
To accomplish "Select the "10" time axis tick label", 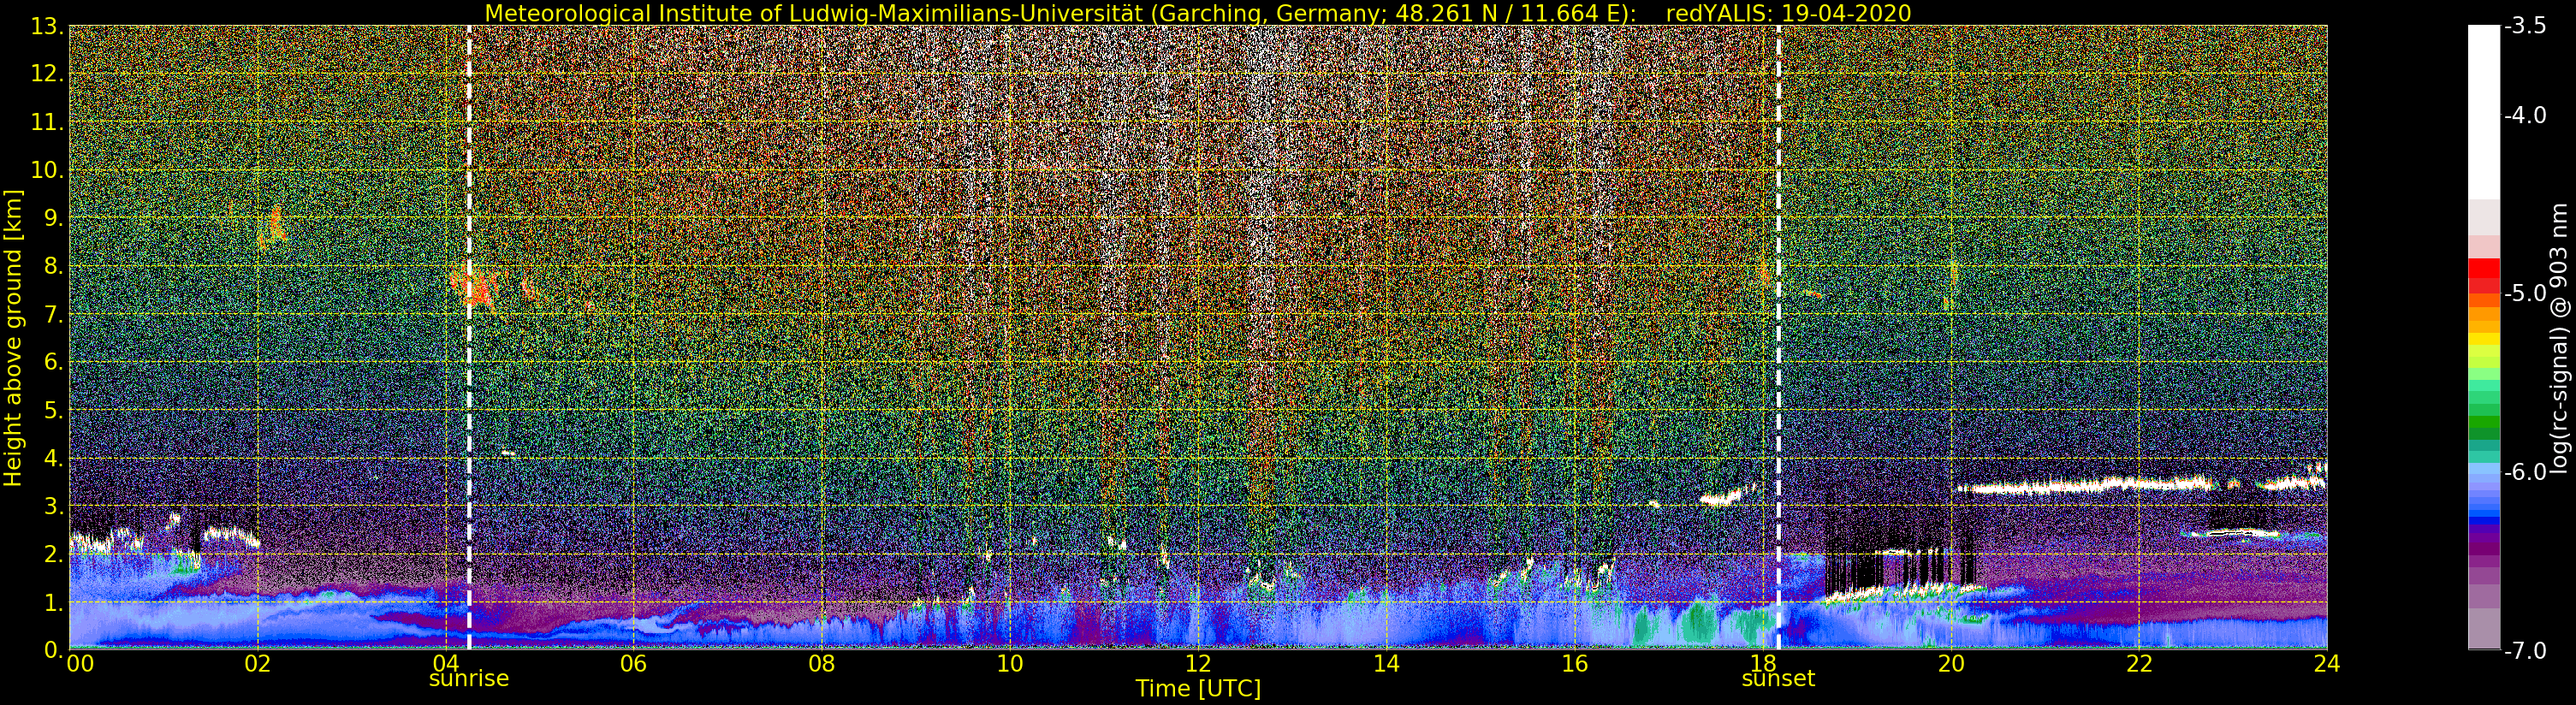I will coord(1009,663).
